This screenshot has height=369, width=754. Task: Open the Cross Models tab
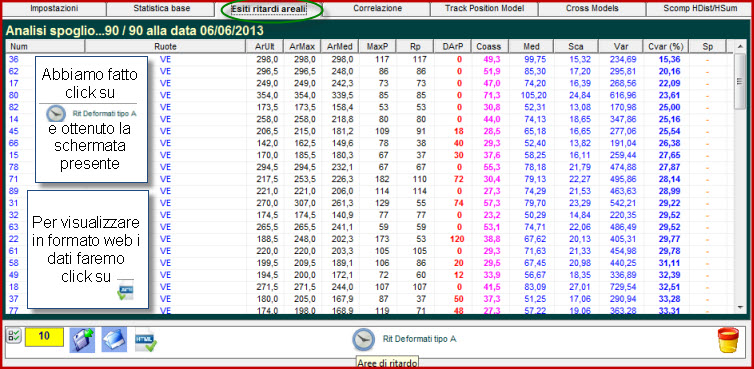(x=592, y=8)
